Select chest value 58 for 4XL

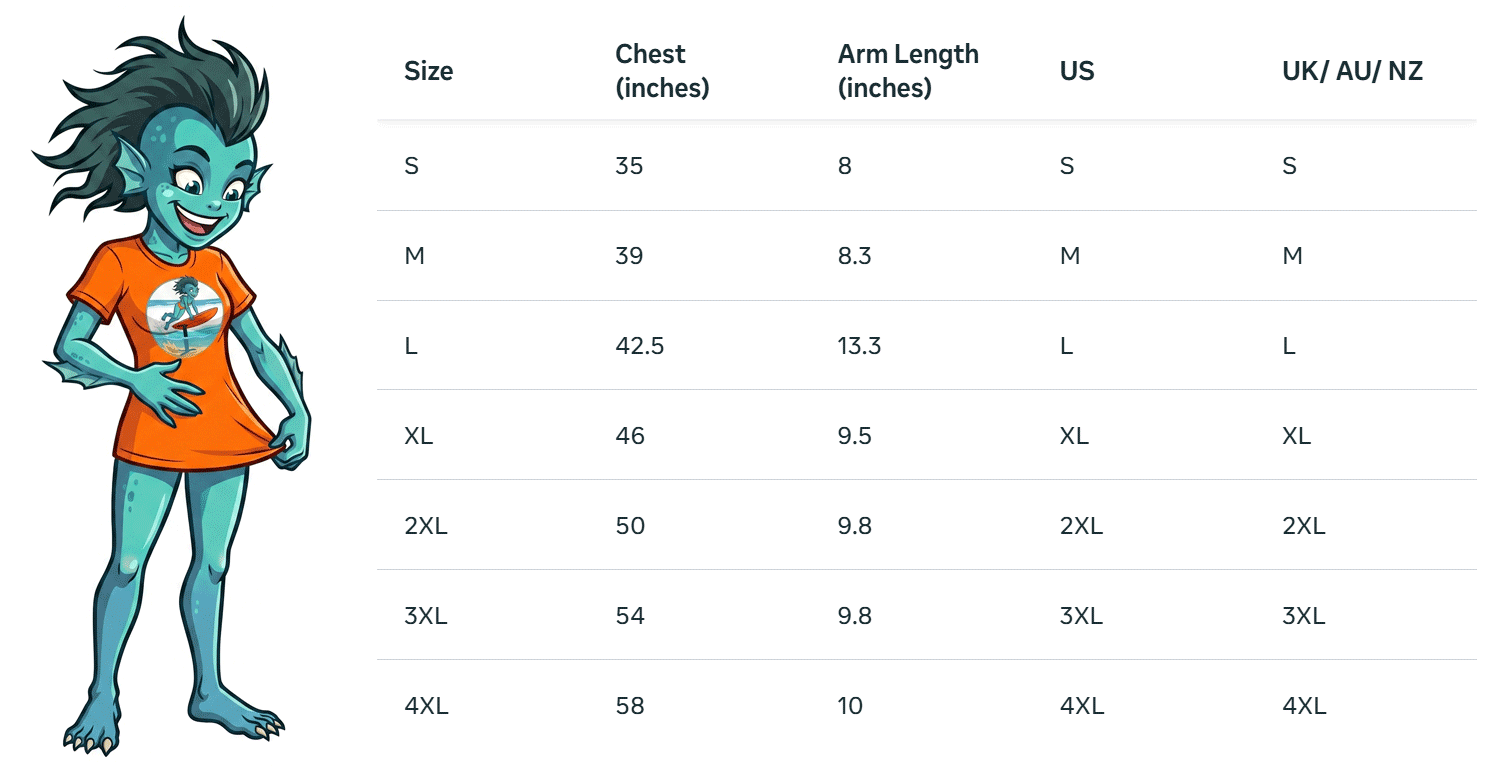(x=630, y=706)
